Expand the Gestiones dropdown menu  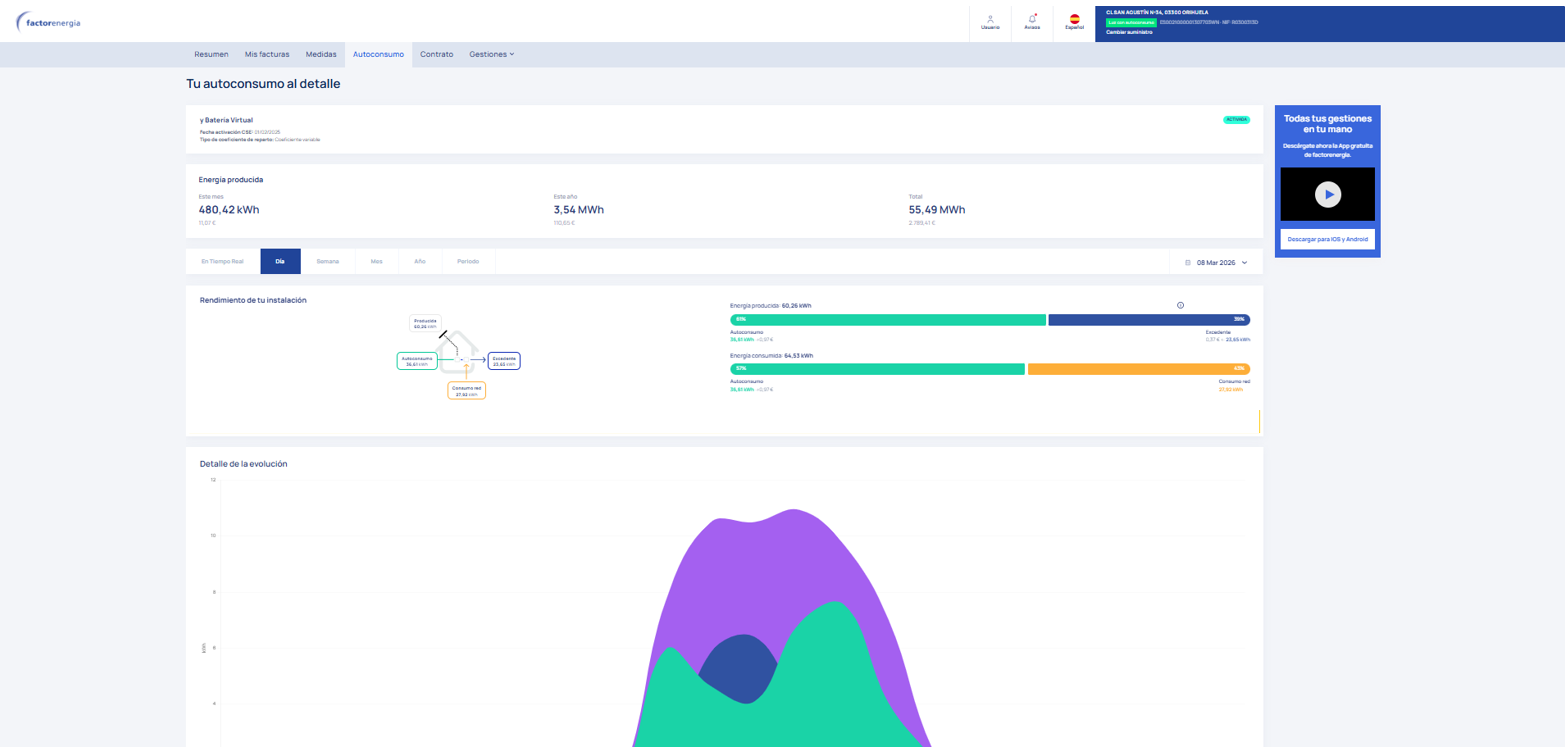(491, 54)
